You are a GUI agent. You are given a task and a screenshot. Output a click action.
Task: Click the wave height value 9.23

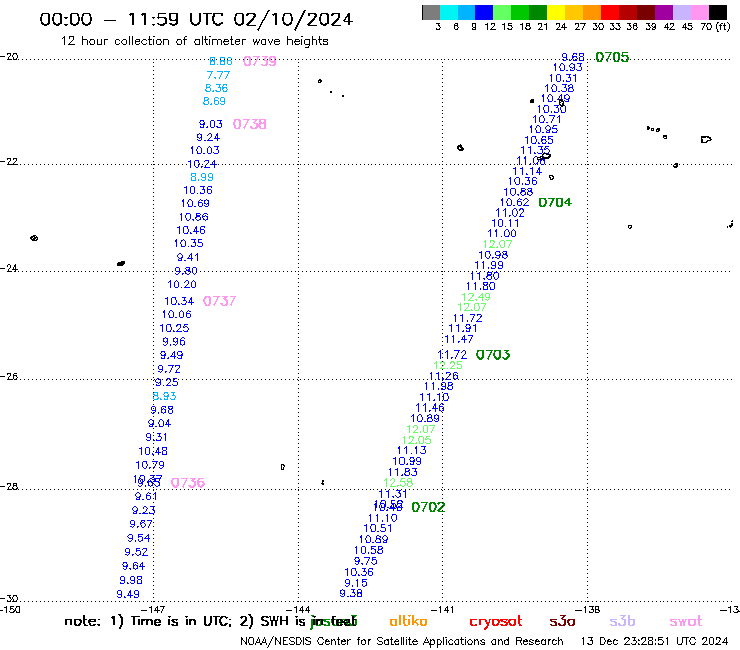coord(143,510)
